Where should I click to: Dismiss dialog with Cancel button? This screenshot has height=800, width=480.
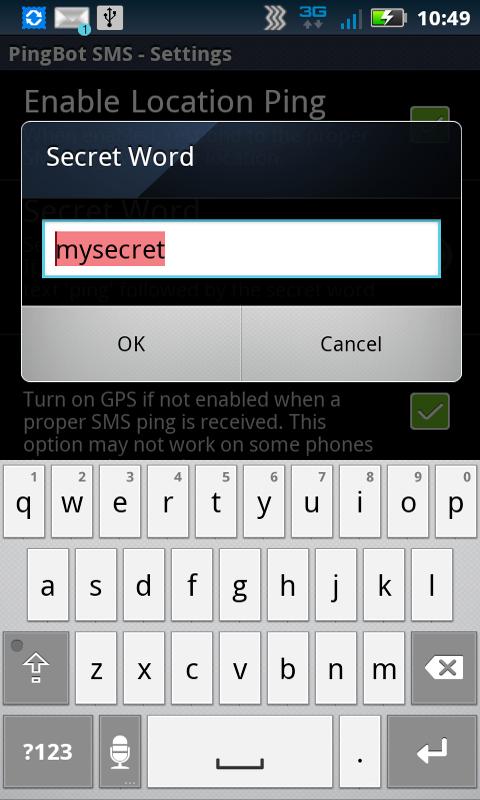pos(351,343)
